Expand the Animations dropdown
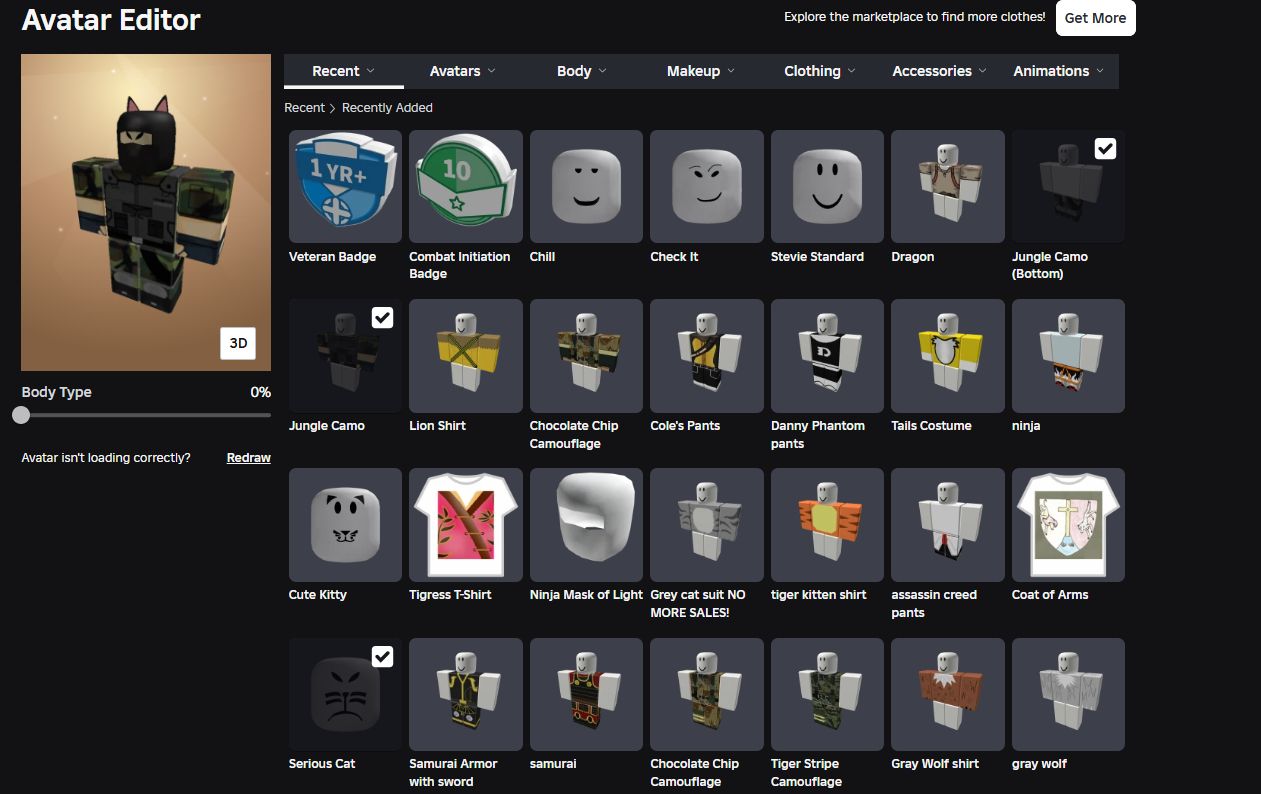The width and height of the screenshot is (1261, 794). click(x=1058, y=71)
